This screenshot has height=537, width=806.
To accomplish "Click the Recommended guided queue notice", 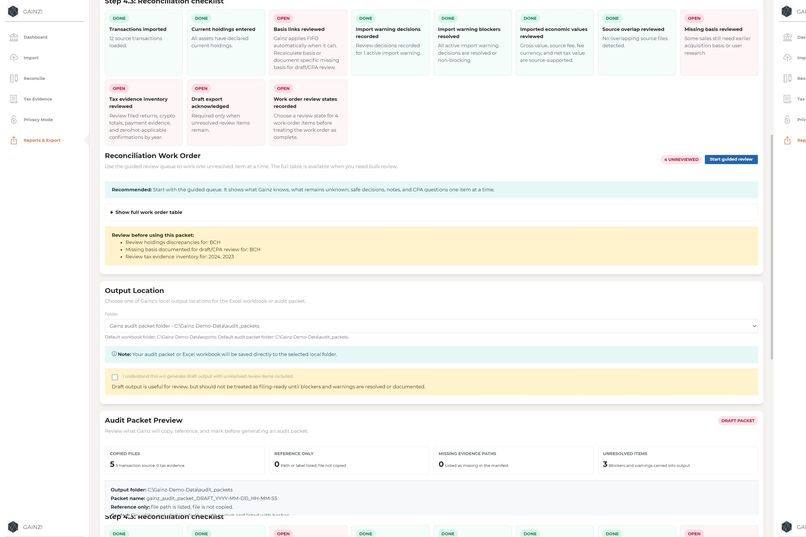I will click(x=431, y=190).
